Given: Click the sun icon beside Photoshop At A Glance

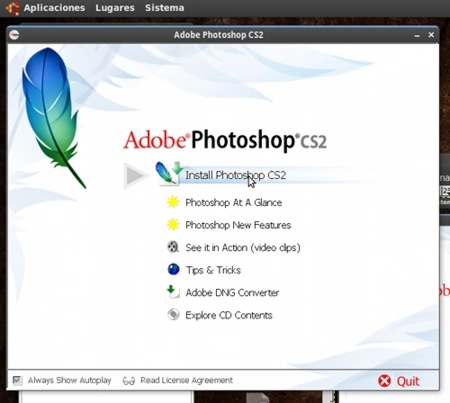Looking at the screenshot, I should pyautogui.click(x=173, y=202).
